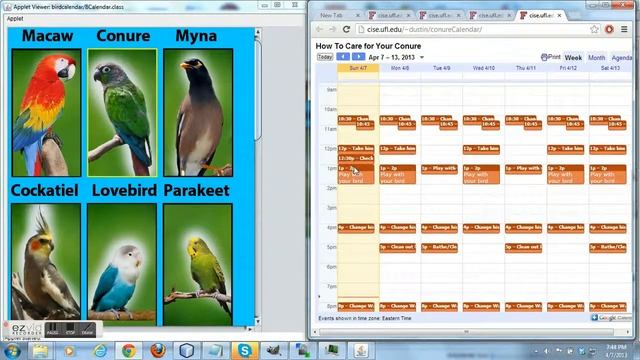Screen dimensions: 640x360
Task: Open Thursday's 10:30 Change event
Action: (519, 119)
